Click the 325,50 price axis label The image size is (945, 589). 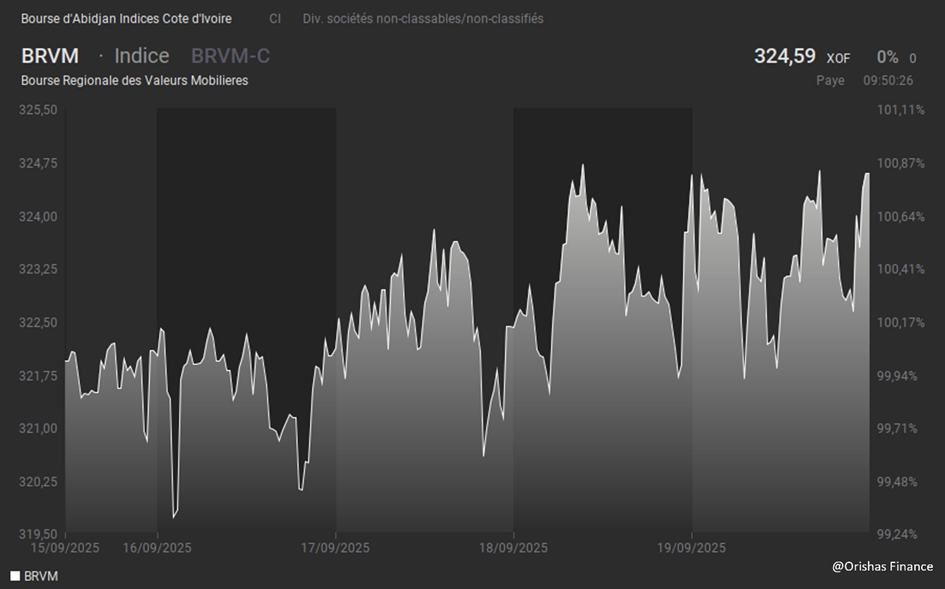click(x=38, y=110)
